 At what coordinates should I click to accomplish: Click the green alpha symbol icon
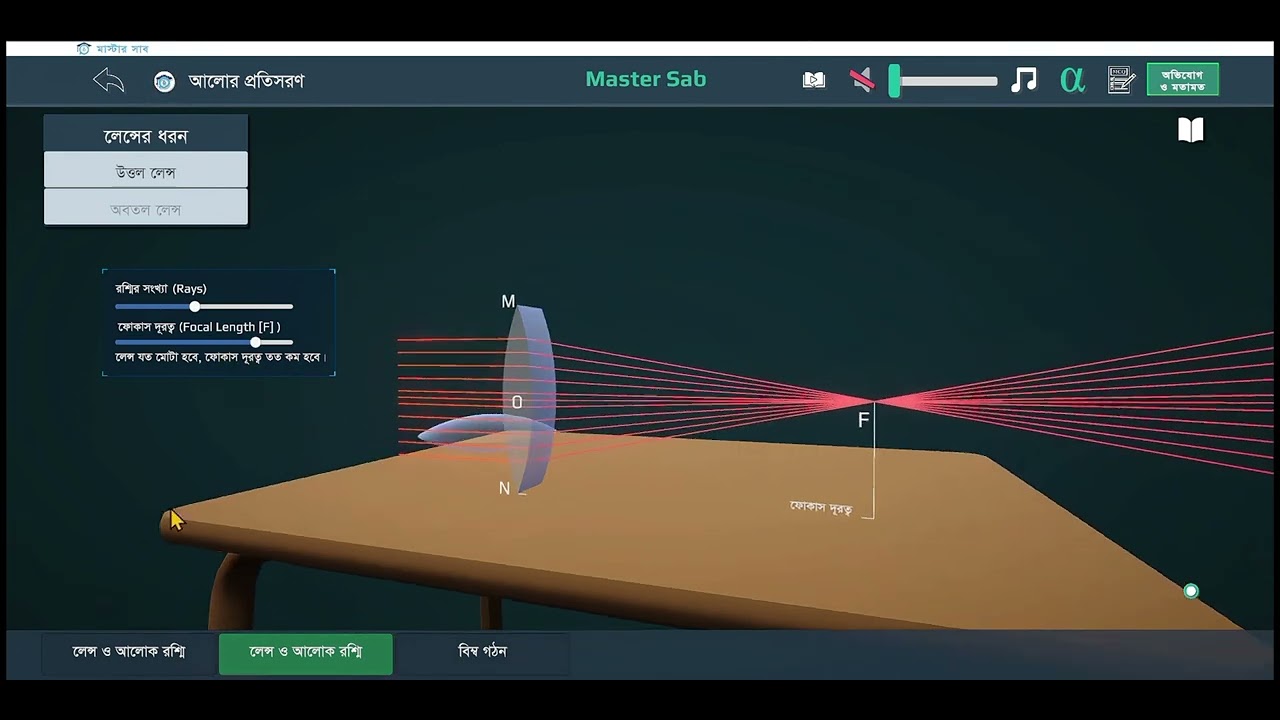click(1072, 80)
